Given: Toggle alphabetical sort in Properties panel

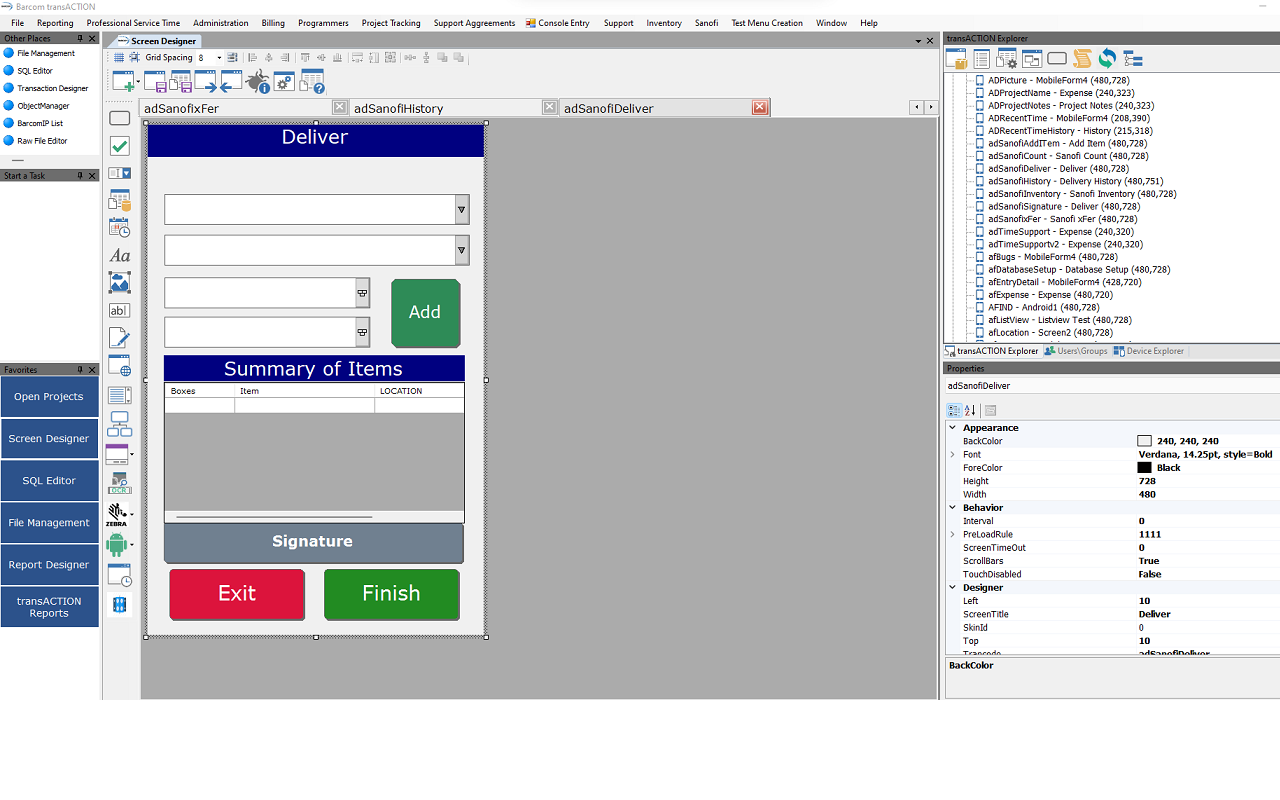Looking at the screenshot, I should pos(970,410).
